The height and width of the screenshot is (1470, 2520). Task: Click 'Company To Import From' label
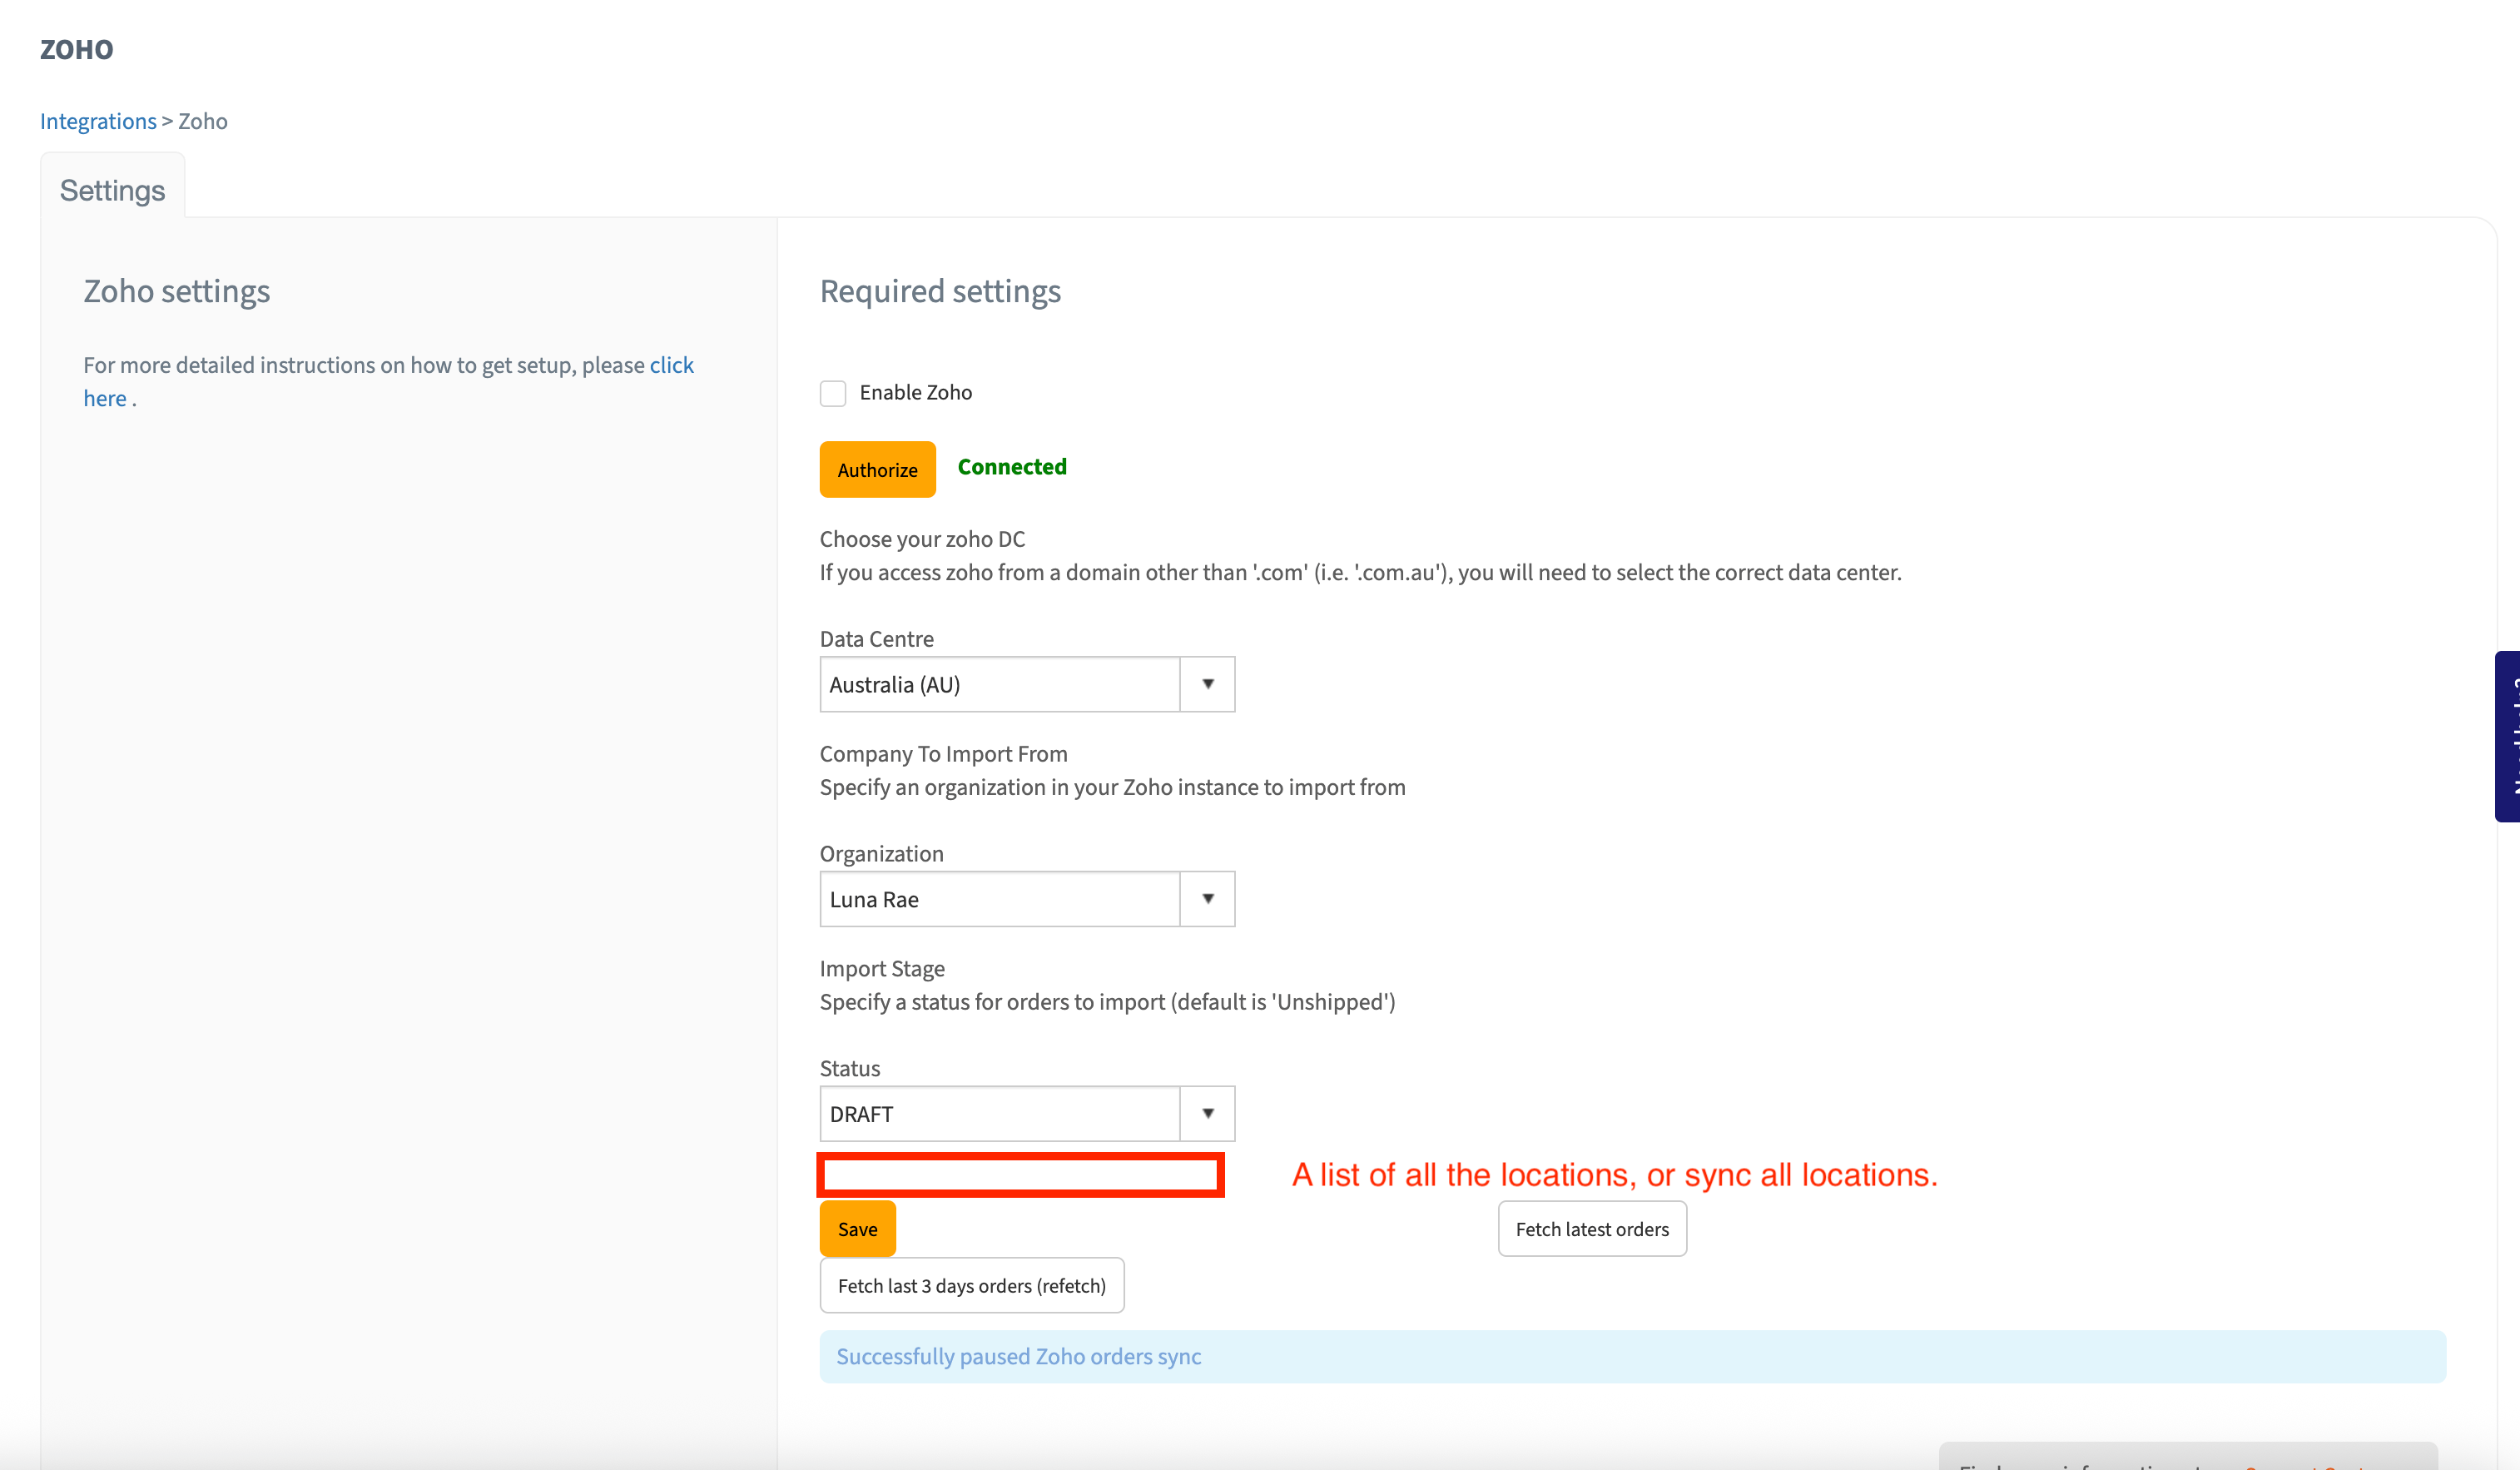click(x=943, y=754)
